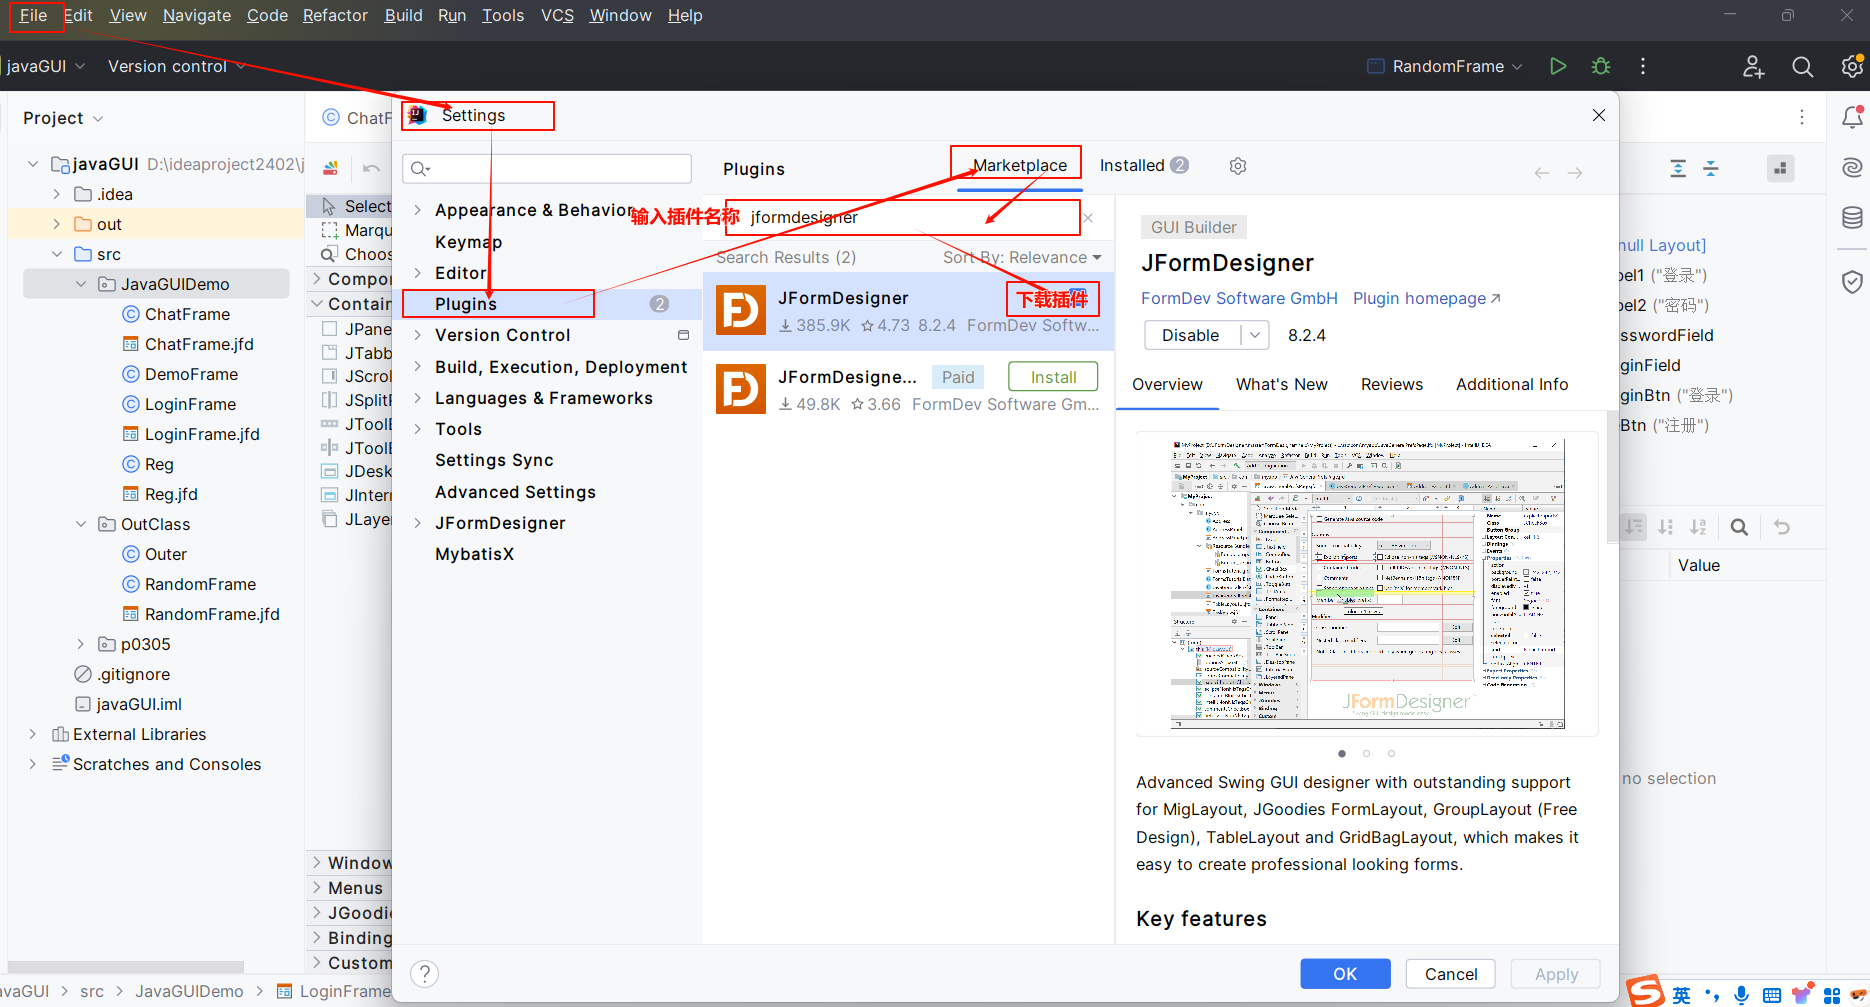Expand Build, Execution, Deployment group

coord(418,367)
